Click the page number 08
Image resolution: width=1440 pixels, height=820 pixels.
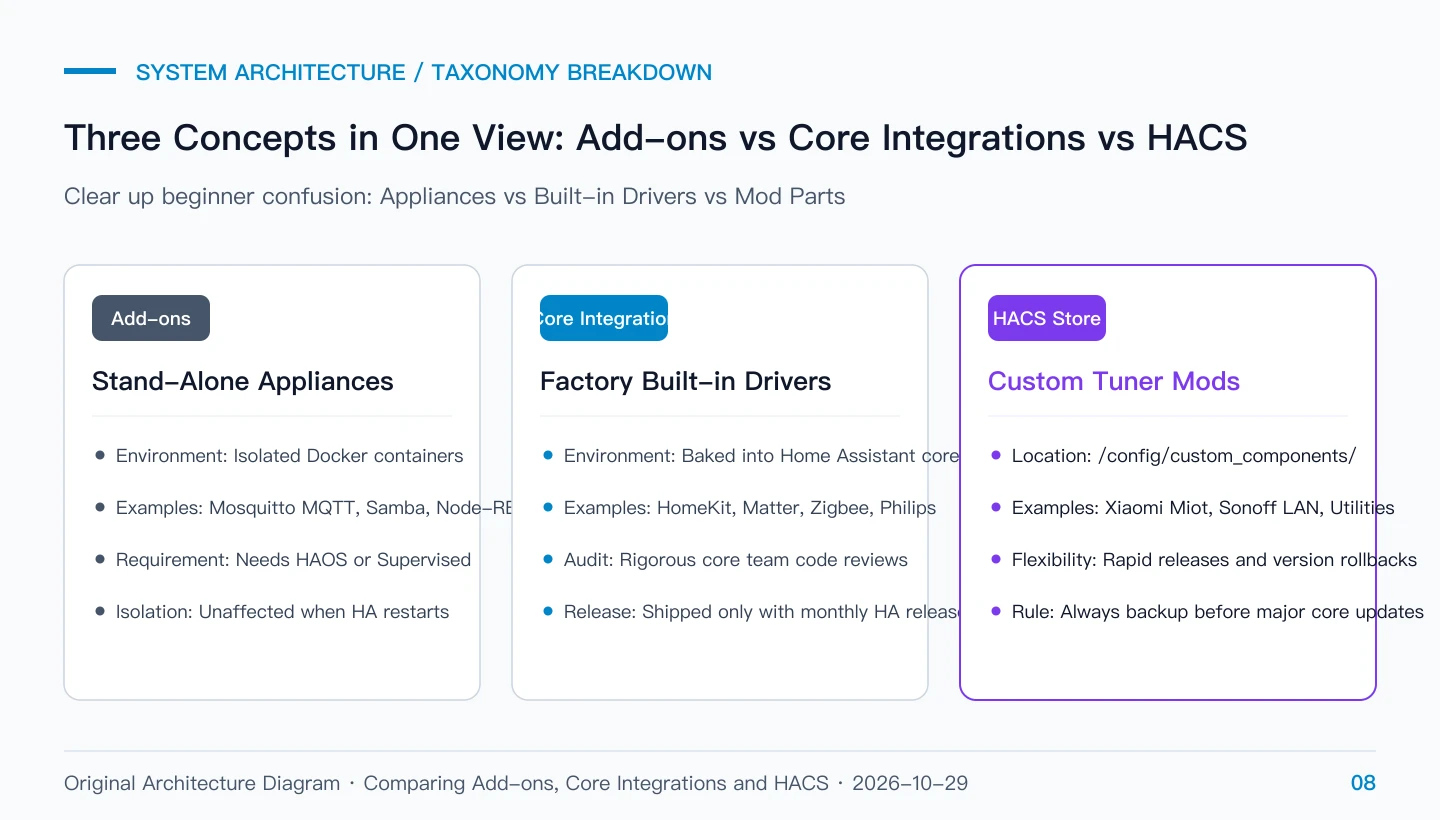tap(1363, 783)
